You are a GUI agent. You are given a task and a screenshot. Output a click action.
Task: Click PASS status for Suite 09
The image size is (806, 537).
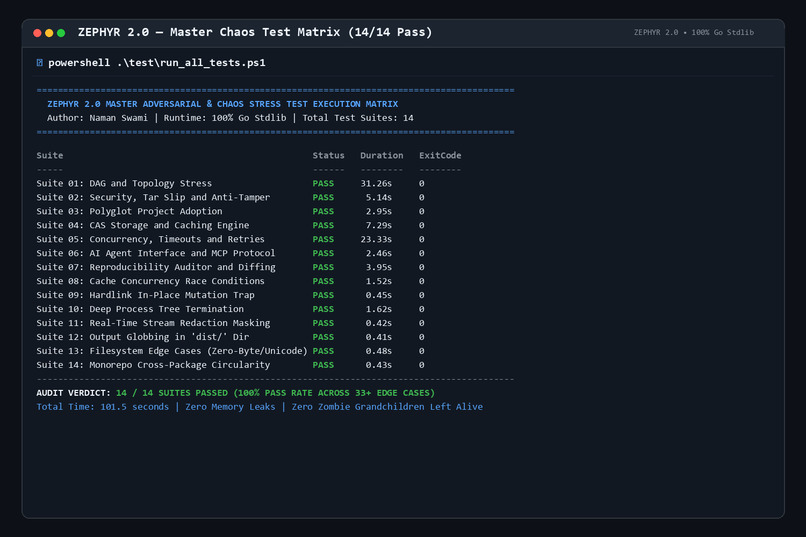click(323, 295)
